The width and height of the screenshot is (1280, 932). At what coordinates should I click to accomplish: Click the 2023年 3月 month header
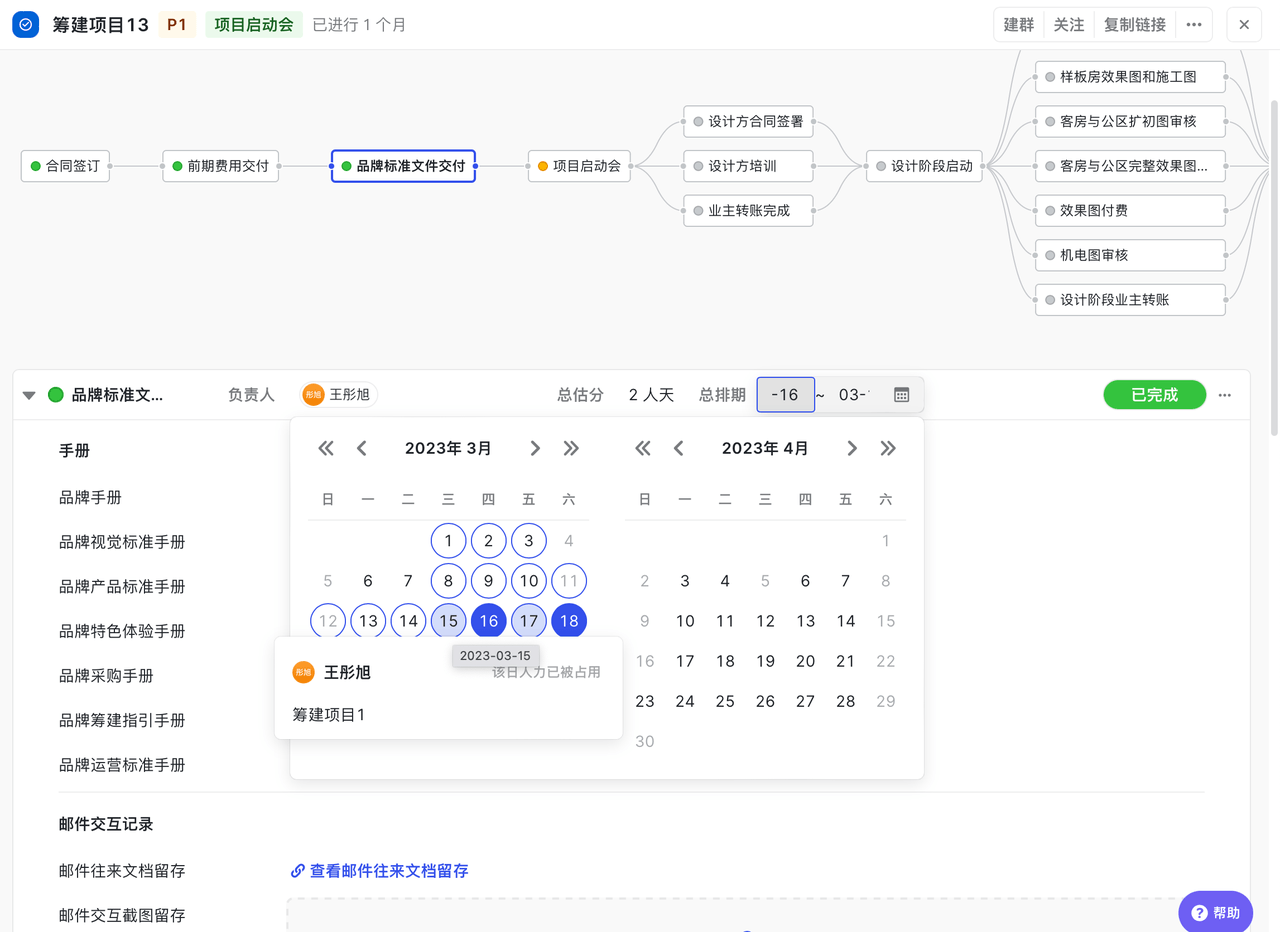click(448, 449)
